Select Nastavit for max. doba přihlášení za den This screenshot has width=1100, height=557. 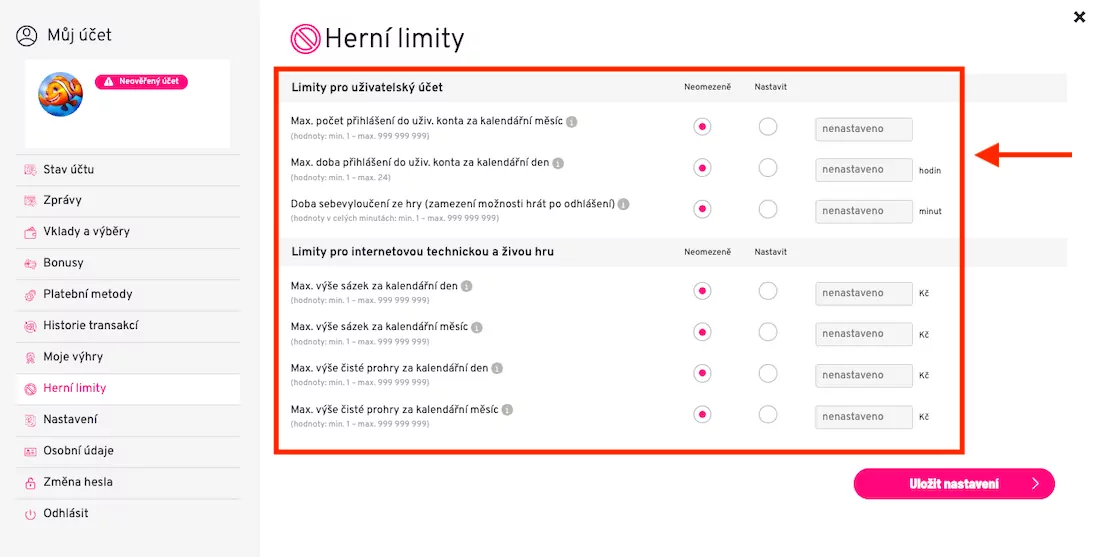pyautogui.click(x=767, y=168)
